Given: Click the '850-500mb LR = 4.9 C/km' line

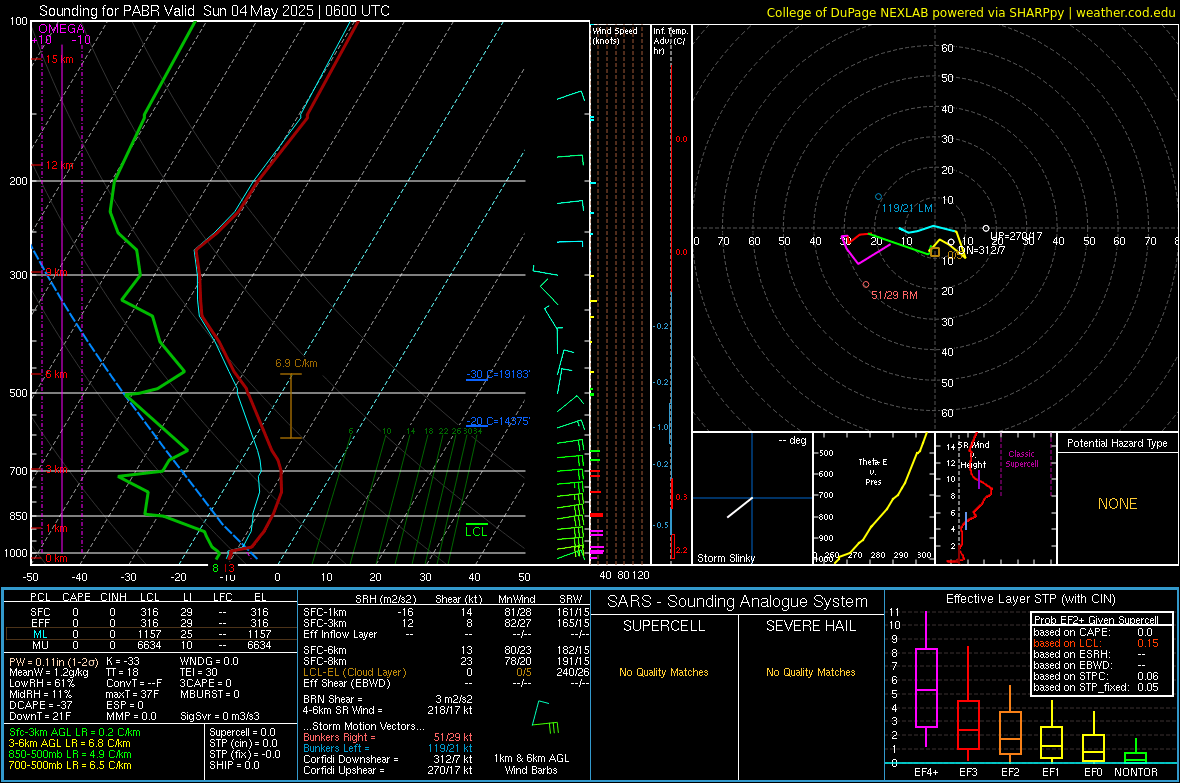Looking at the screenshot, I should tap(70, 754).
